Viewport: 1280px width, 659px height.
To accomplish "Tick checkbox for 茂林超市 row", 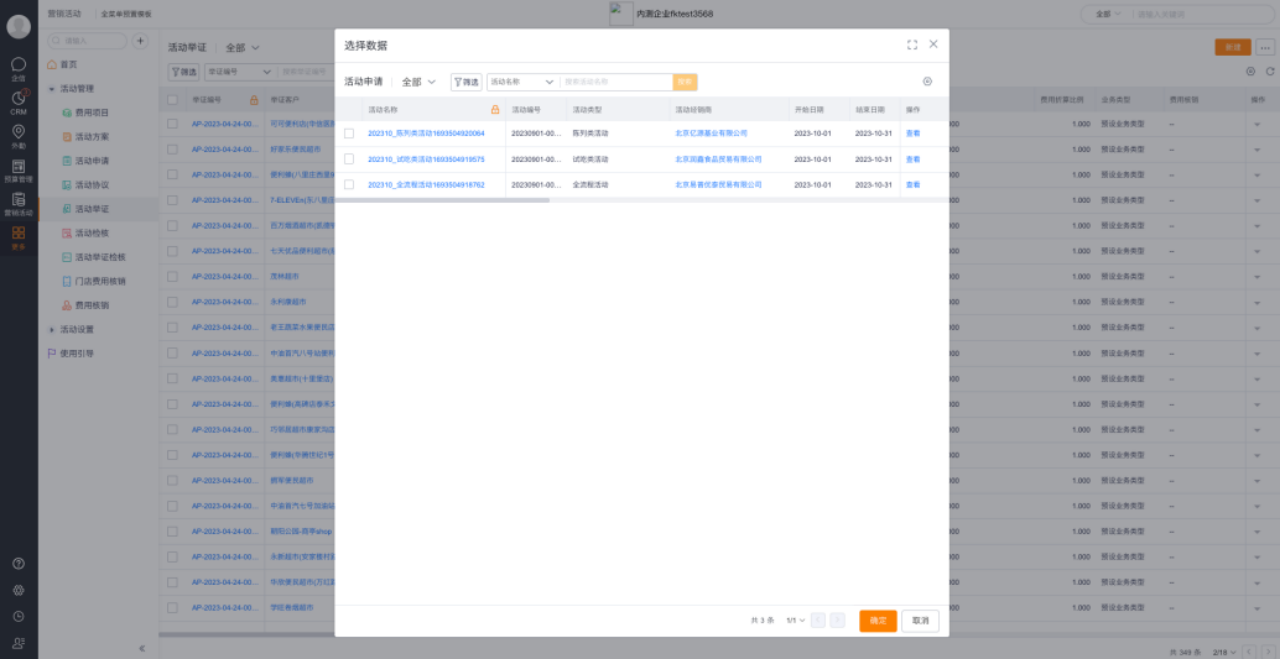I will (173, 276).
